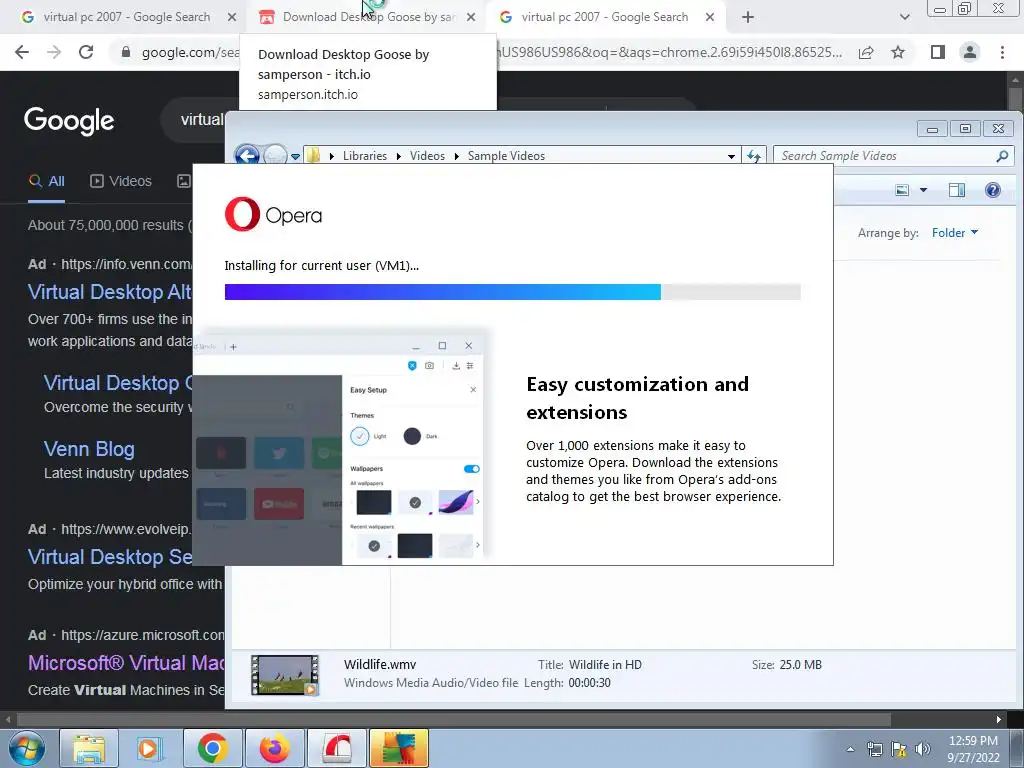The width and height of the screenshot is (1024, 768).
Task: Switch to Download Desktop Goose tab
Action: point(368,17)
